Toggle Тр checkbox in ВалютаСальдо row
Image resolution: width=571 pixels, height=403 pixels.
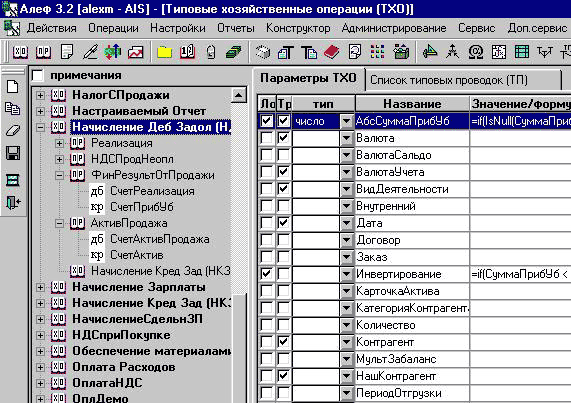click(x=284, y=155)
